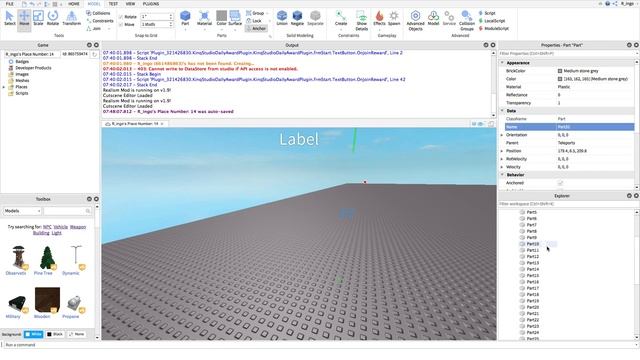Toggle the Move snap checkbox
Image resolution: width=640 pixels, height=360 pixels.
121,24
